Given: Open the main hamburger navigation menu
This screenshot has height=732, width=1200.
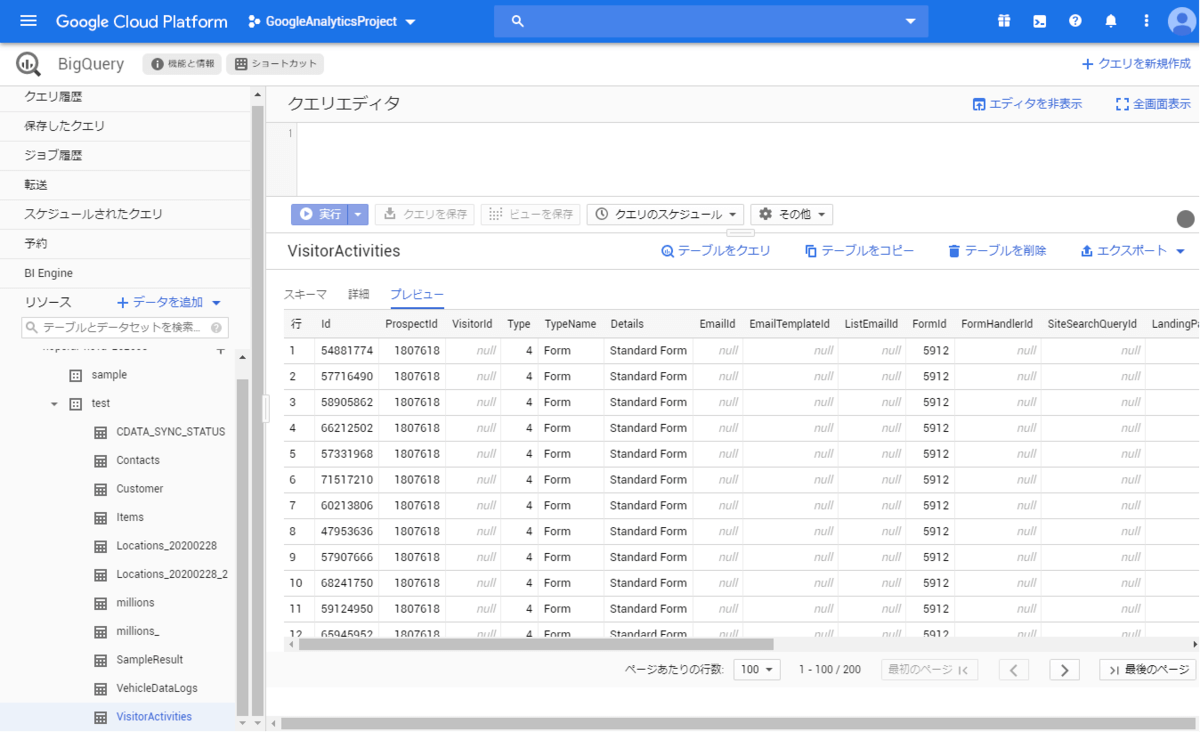Looking at the screenshot, I should [x=28, y=21].
